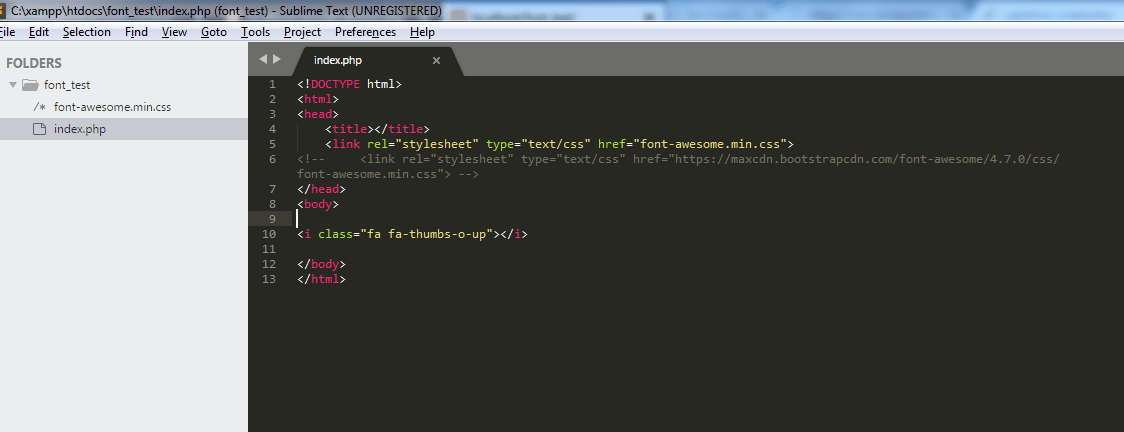This screenshot has height=432, width=1124.
Task: Open the Goto menu
Action: 214,32
